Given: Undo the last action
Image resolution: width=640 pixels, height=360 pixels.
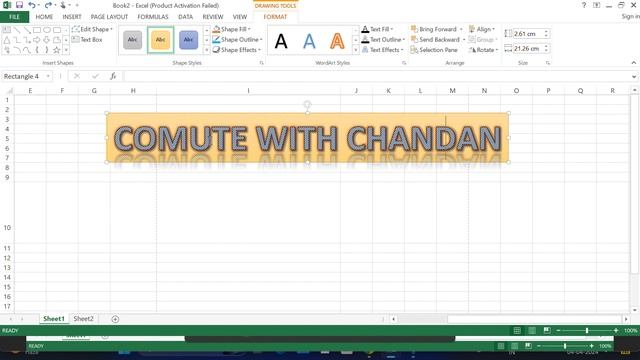Looking at the screenshot, I should [x=31, y=5].
